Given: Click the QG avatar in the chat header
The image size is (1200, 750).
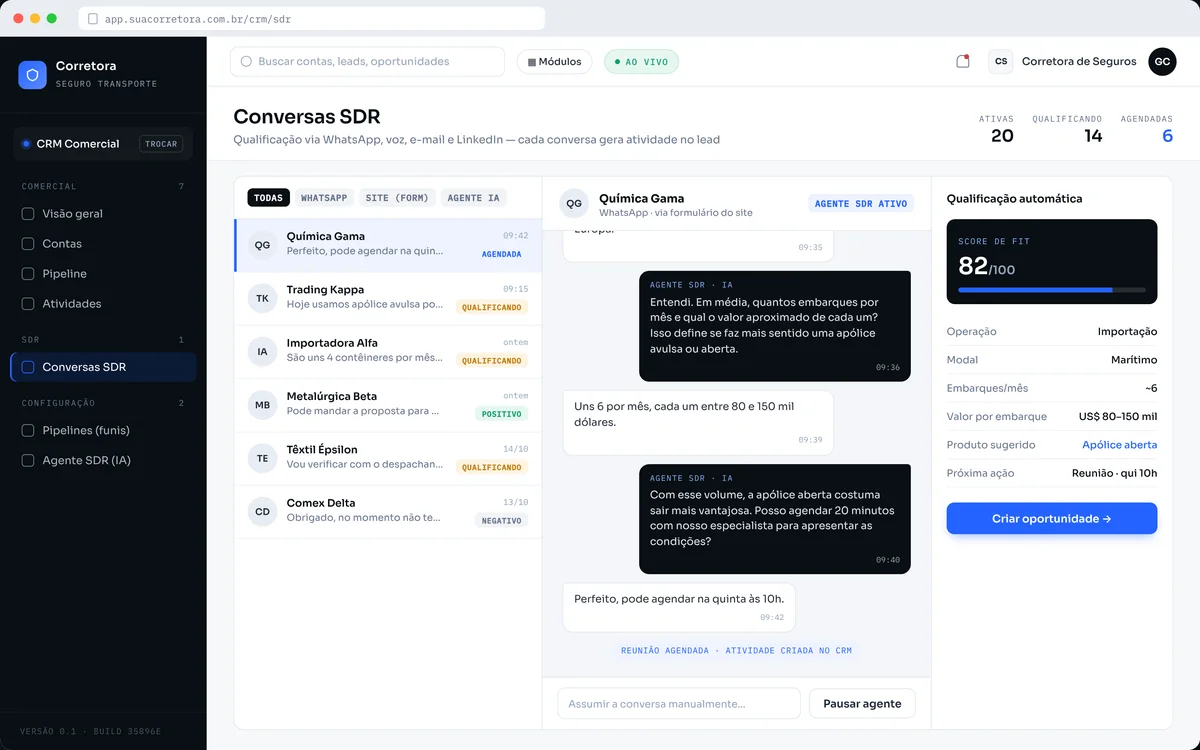Looking at the screenshot, I should [574, 203].
